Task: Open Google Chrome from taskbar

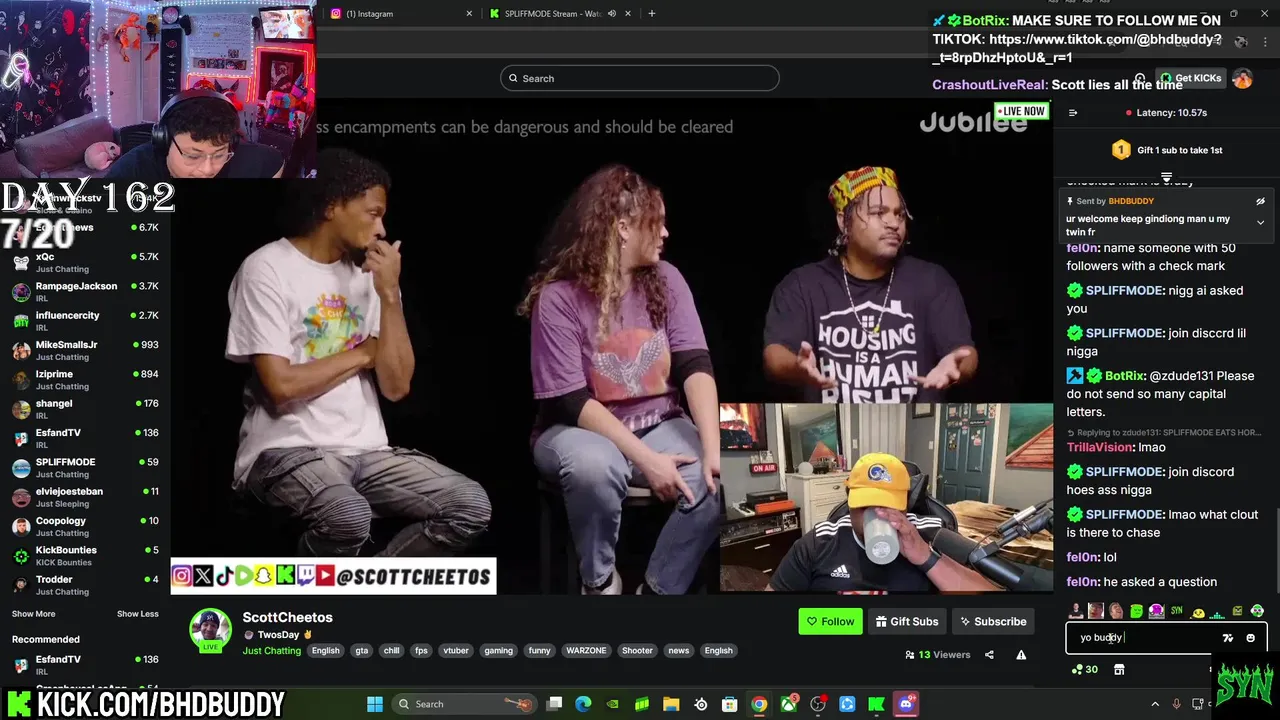Action: pyautogui.click(x=759, y=704)
